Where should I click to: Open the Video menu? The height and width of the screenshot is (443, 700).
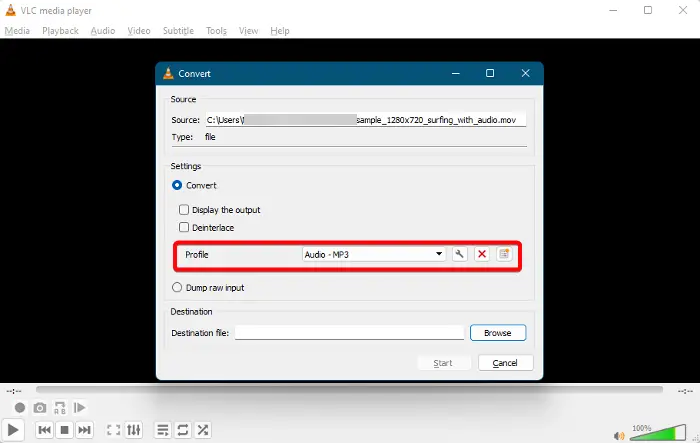click(139, 31)
